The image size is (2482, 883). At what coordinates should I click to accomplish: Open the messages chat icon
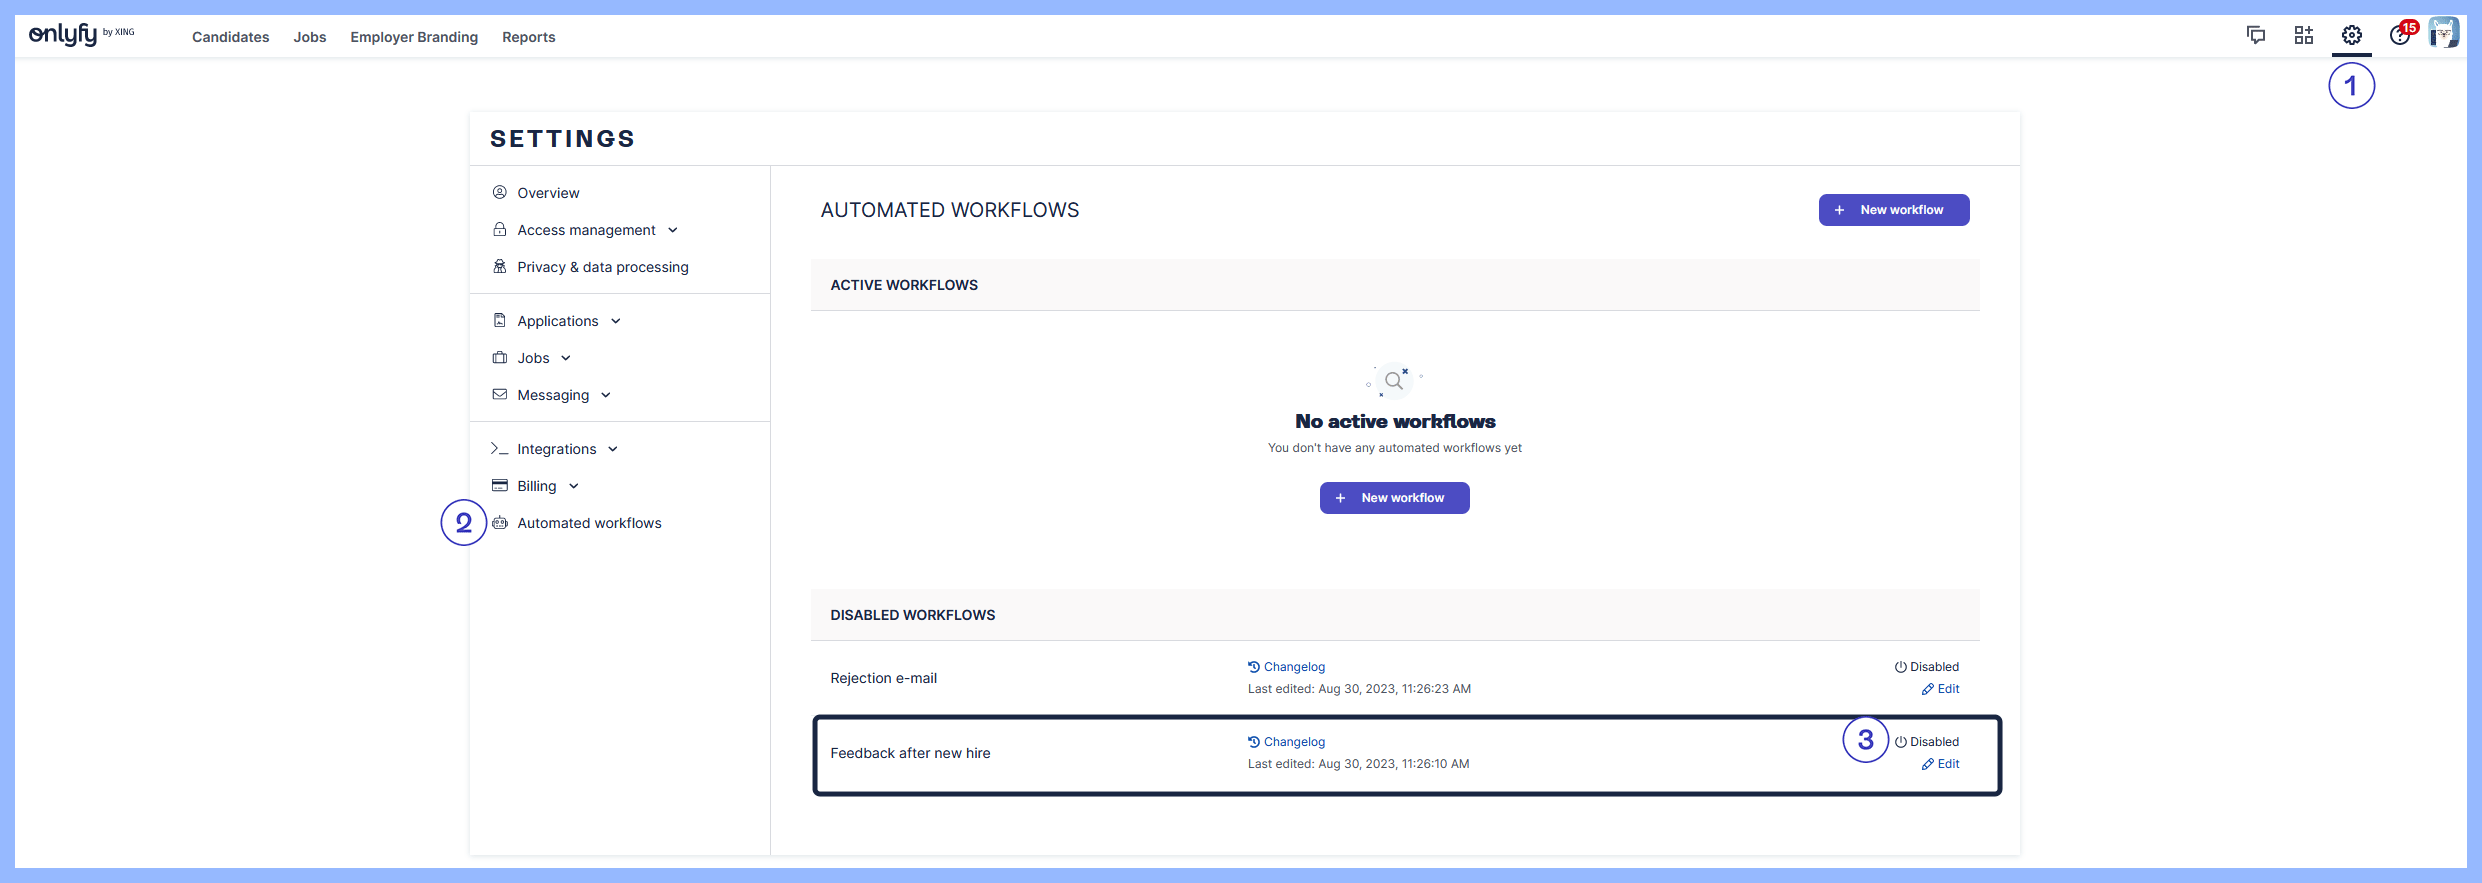2256,35
